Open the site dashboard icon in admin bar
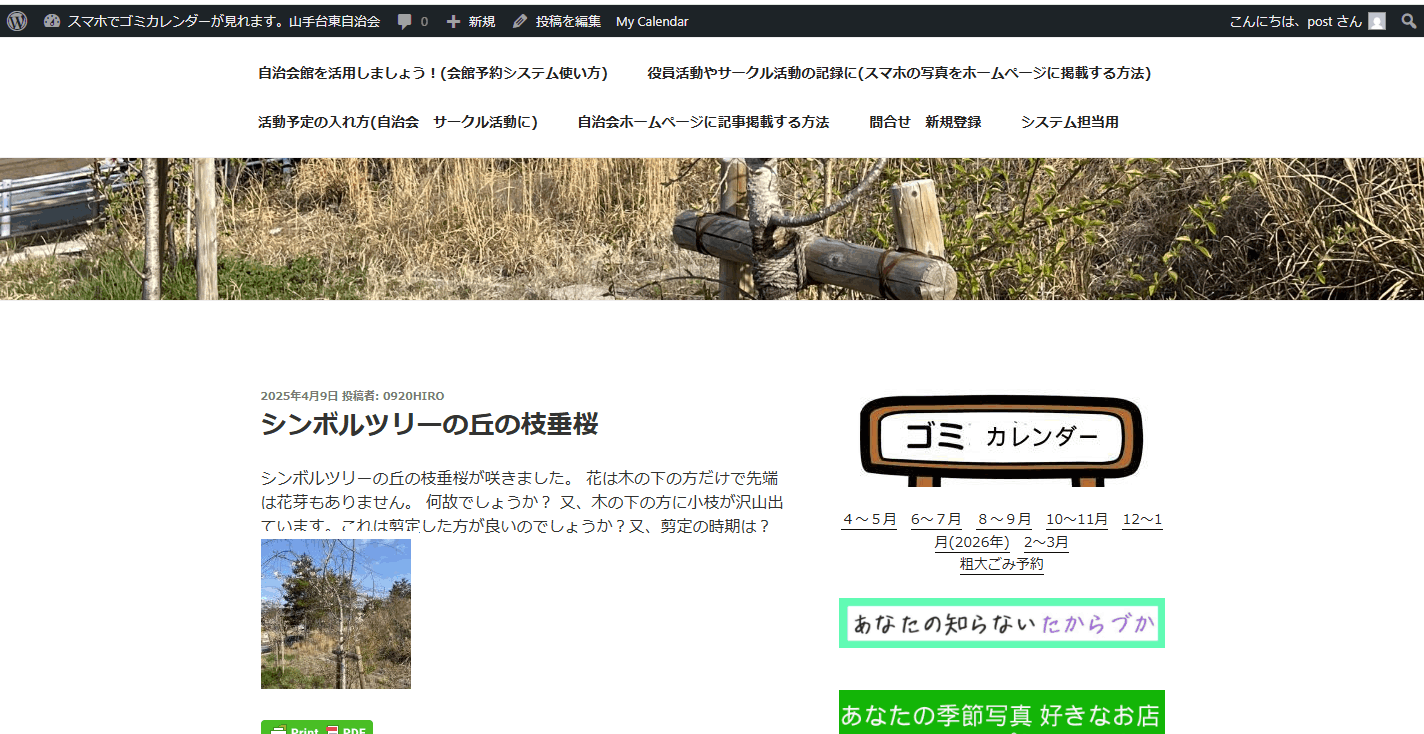Viewport: 1424px width, 734px height. tap(52, 21)
